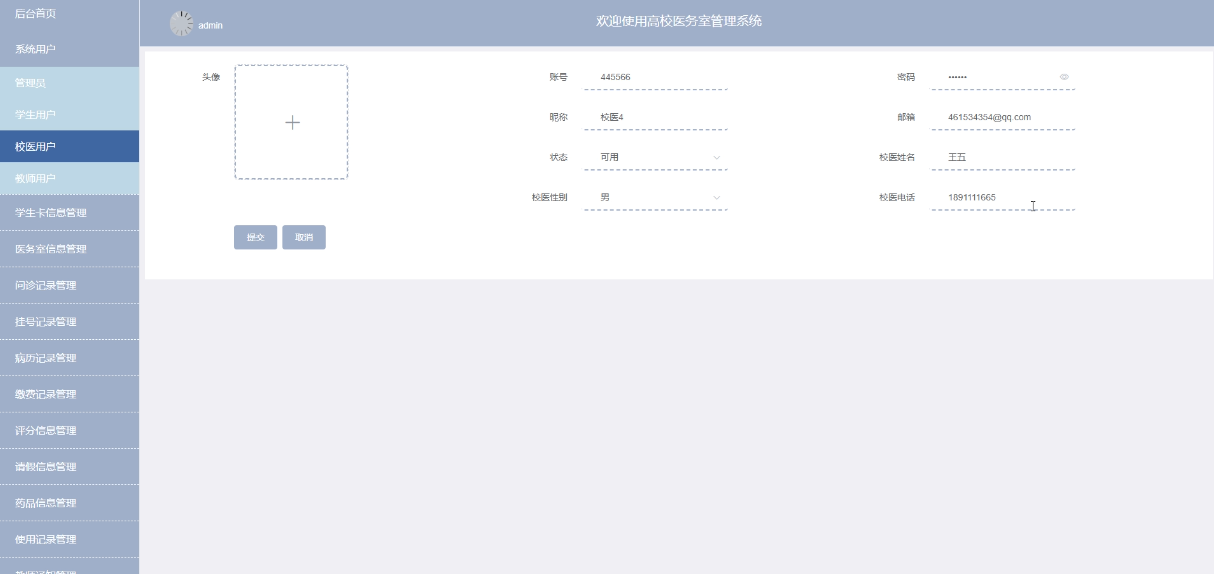Select 学生用户 submenu item
The image size is (1214, 574).
(70, 114)
